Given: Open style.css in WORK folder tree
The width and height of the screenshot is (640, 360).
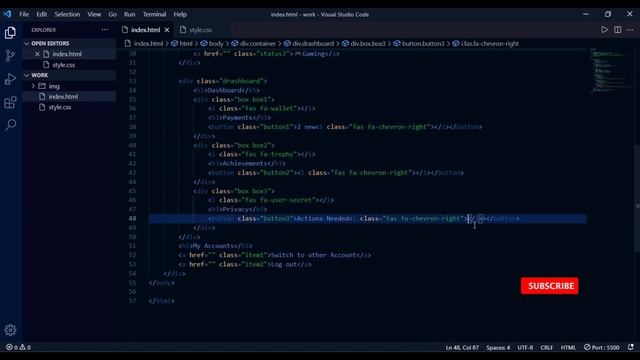Looking at the screenshot, I should [60, 107].
